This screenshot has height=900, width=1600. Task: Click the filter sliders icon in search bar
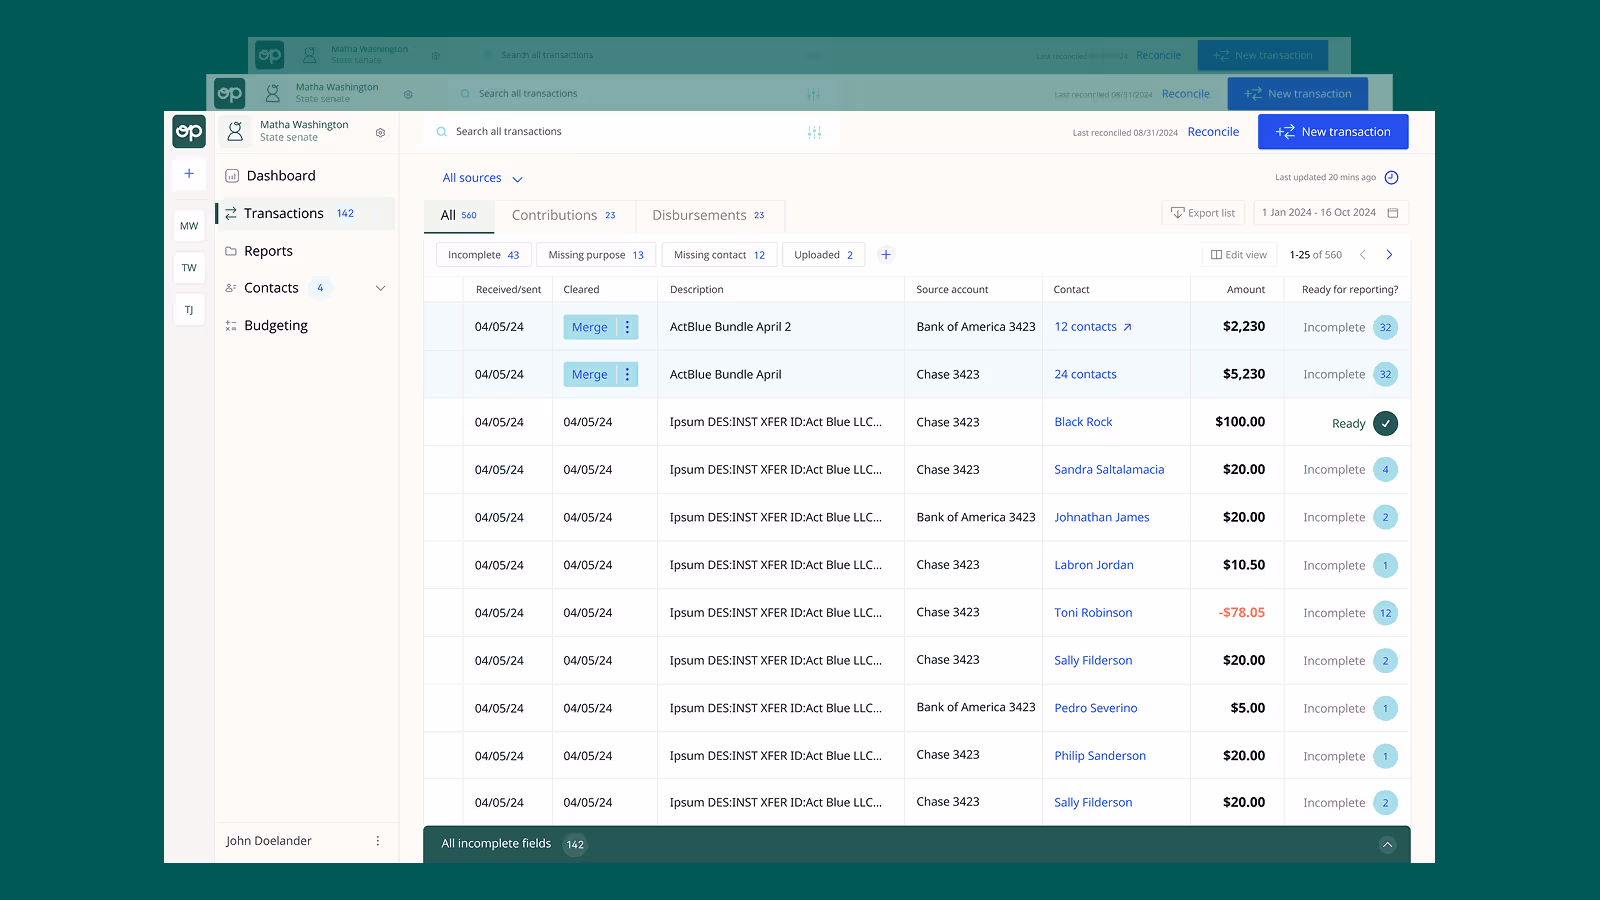[x=814, y=132]
